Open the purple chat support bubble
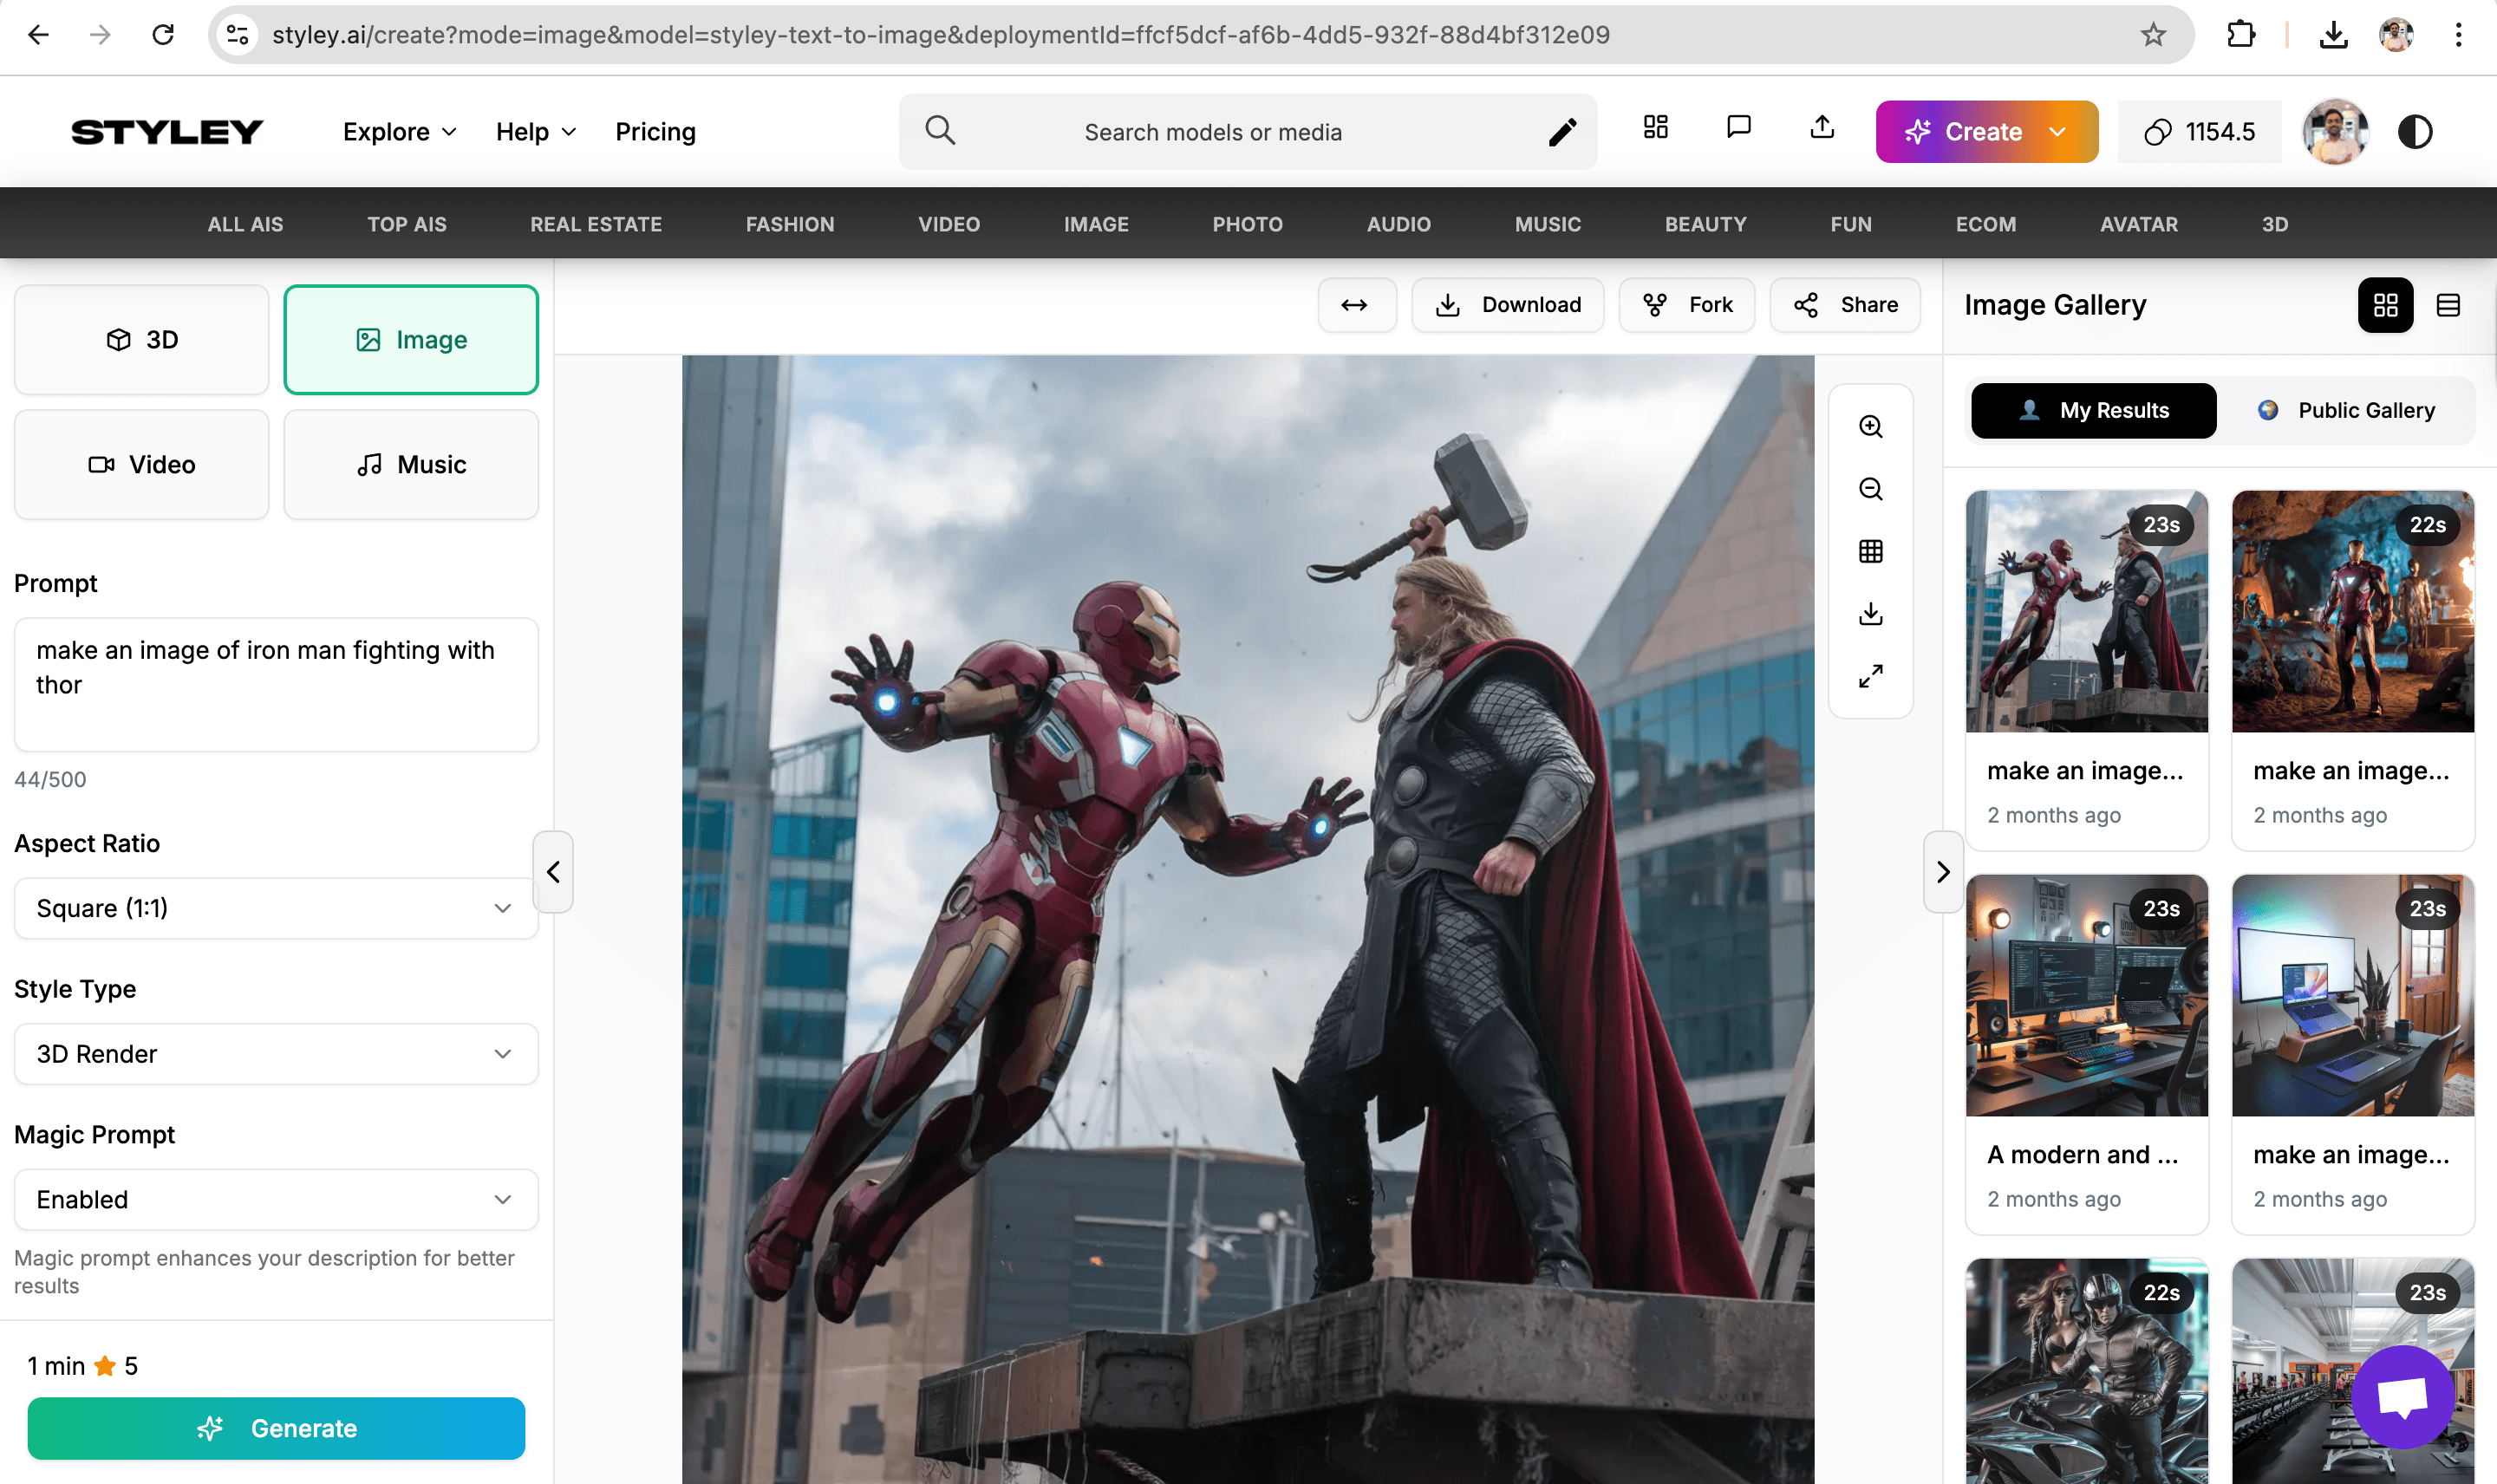This screenshot has height=1484, width=2497. click(x=2402, y=1396)
